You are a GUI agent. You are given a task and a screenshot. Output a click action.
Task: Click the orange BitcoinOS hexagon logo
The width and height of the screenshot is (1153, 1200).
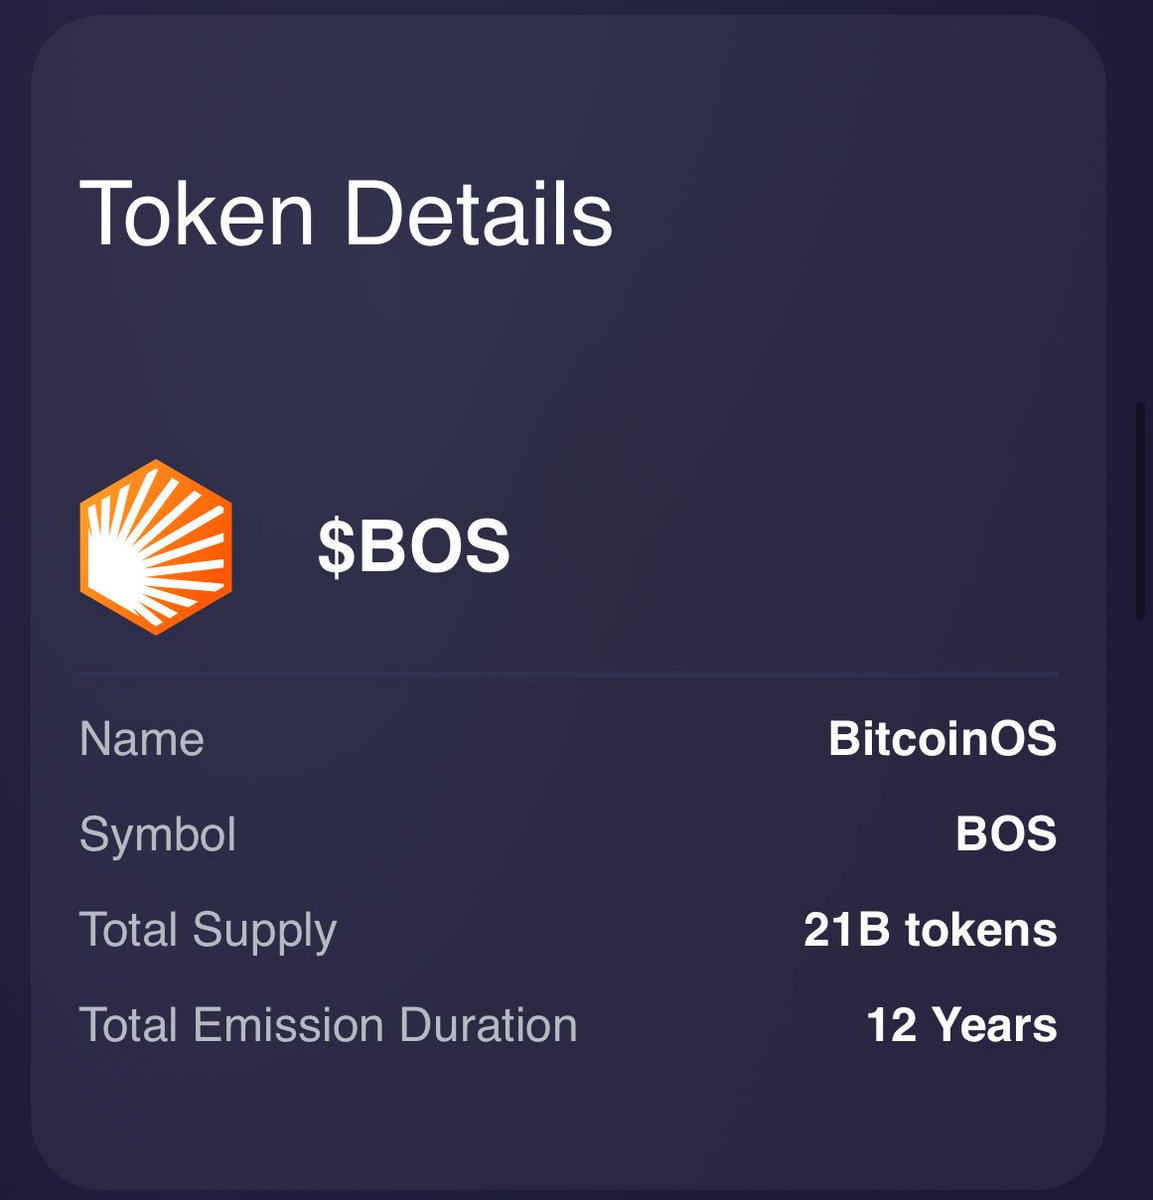point(156,547)
